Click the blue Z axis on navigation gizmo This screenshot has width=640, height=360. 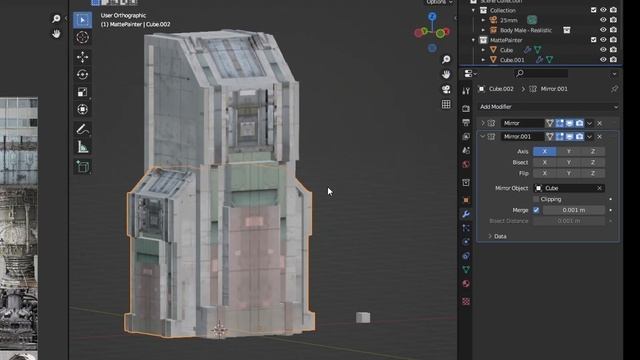coord(432,16)
